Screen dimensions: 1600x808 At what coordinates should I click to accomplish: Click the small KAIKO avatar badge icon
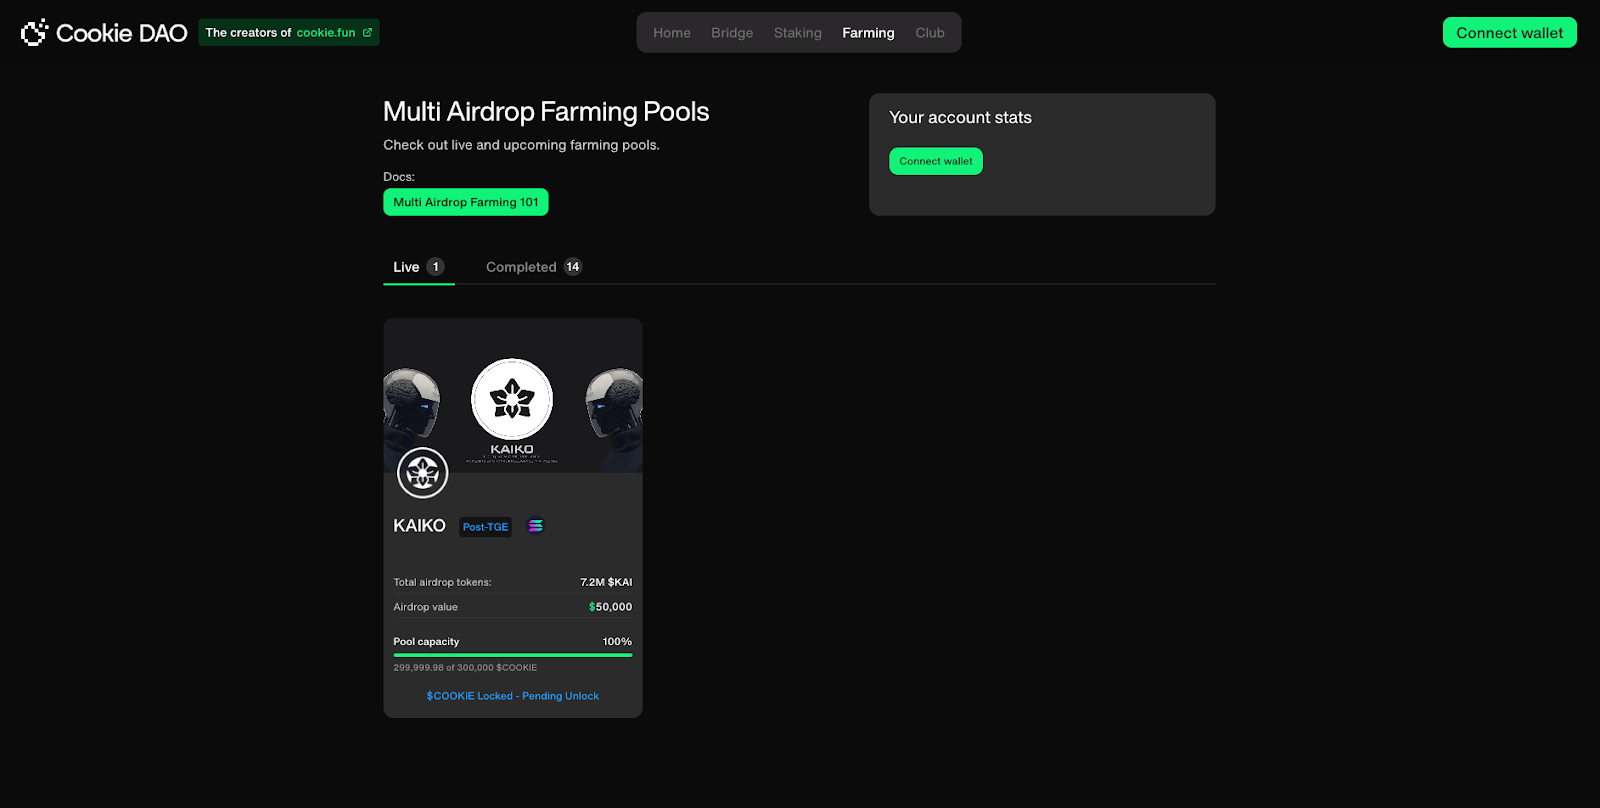point(423,473)
